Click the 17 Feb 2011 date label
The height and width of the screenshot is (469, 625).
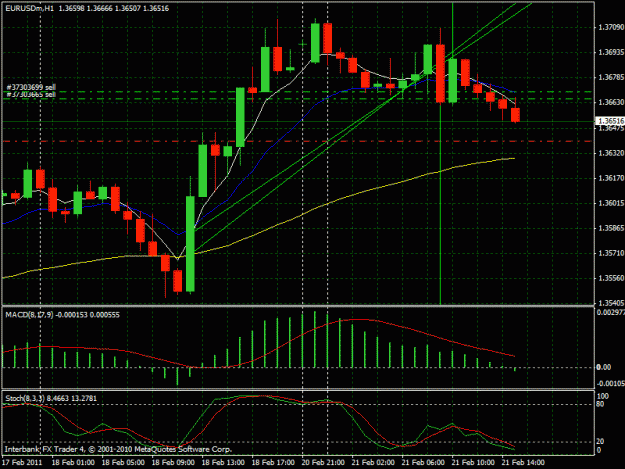22,463
